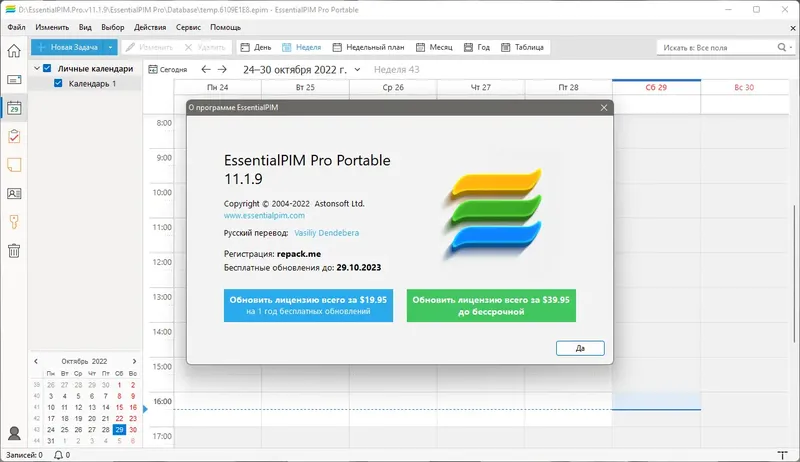This screenshot has height=462, width=800.
Task: Select day 29 in the mini calendar
Action: click(119, 429)
